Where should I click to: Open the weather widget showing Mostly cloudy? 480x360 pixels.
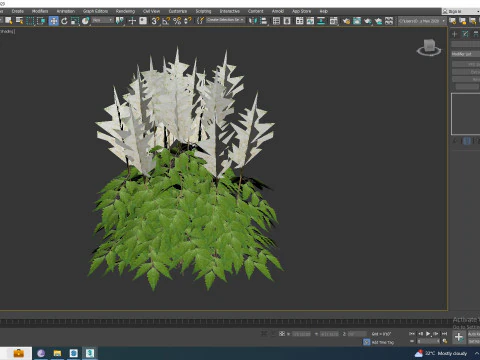click(x=441, y=353)
